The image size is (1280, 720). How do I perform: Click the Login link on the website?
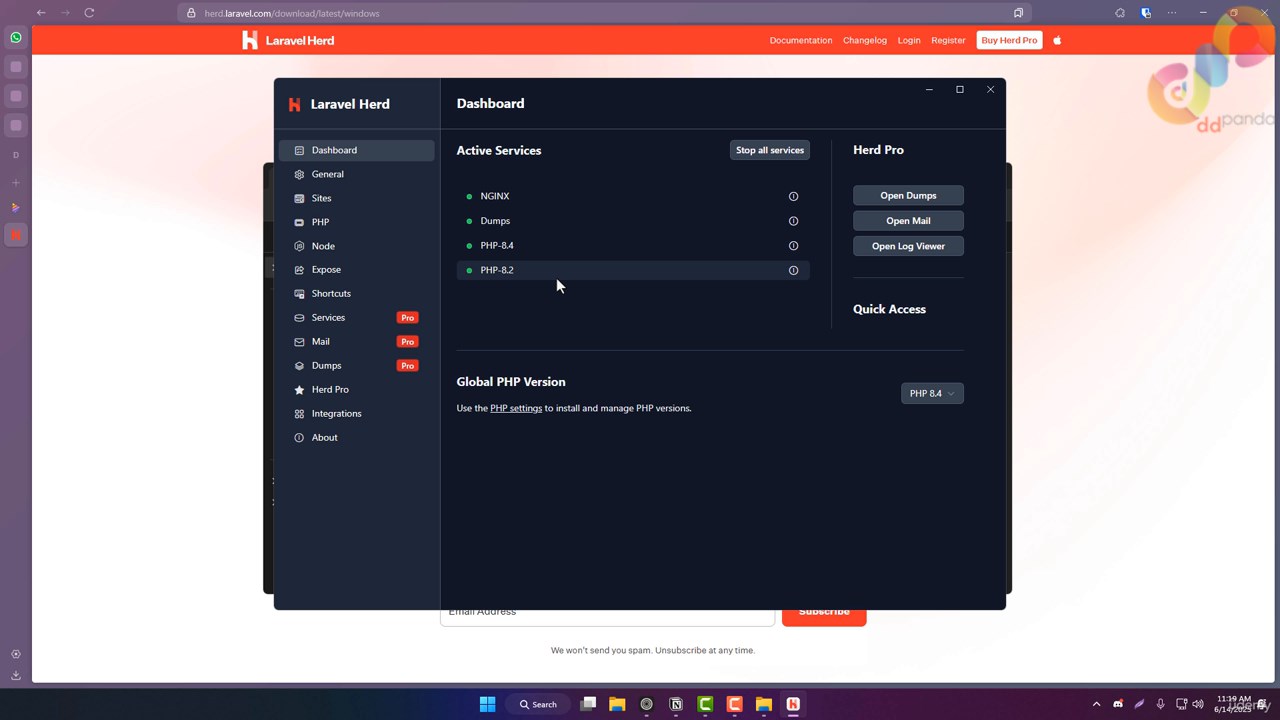point(909,40)
